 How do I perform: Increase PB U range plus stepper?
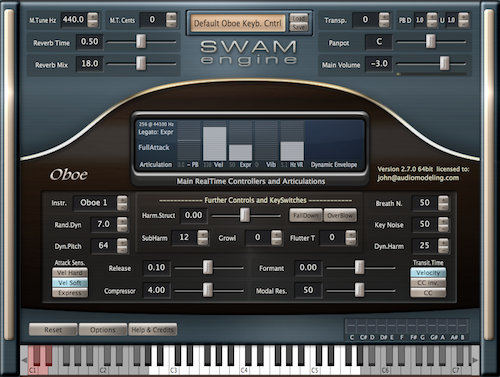(x=463, y=16)
